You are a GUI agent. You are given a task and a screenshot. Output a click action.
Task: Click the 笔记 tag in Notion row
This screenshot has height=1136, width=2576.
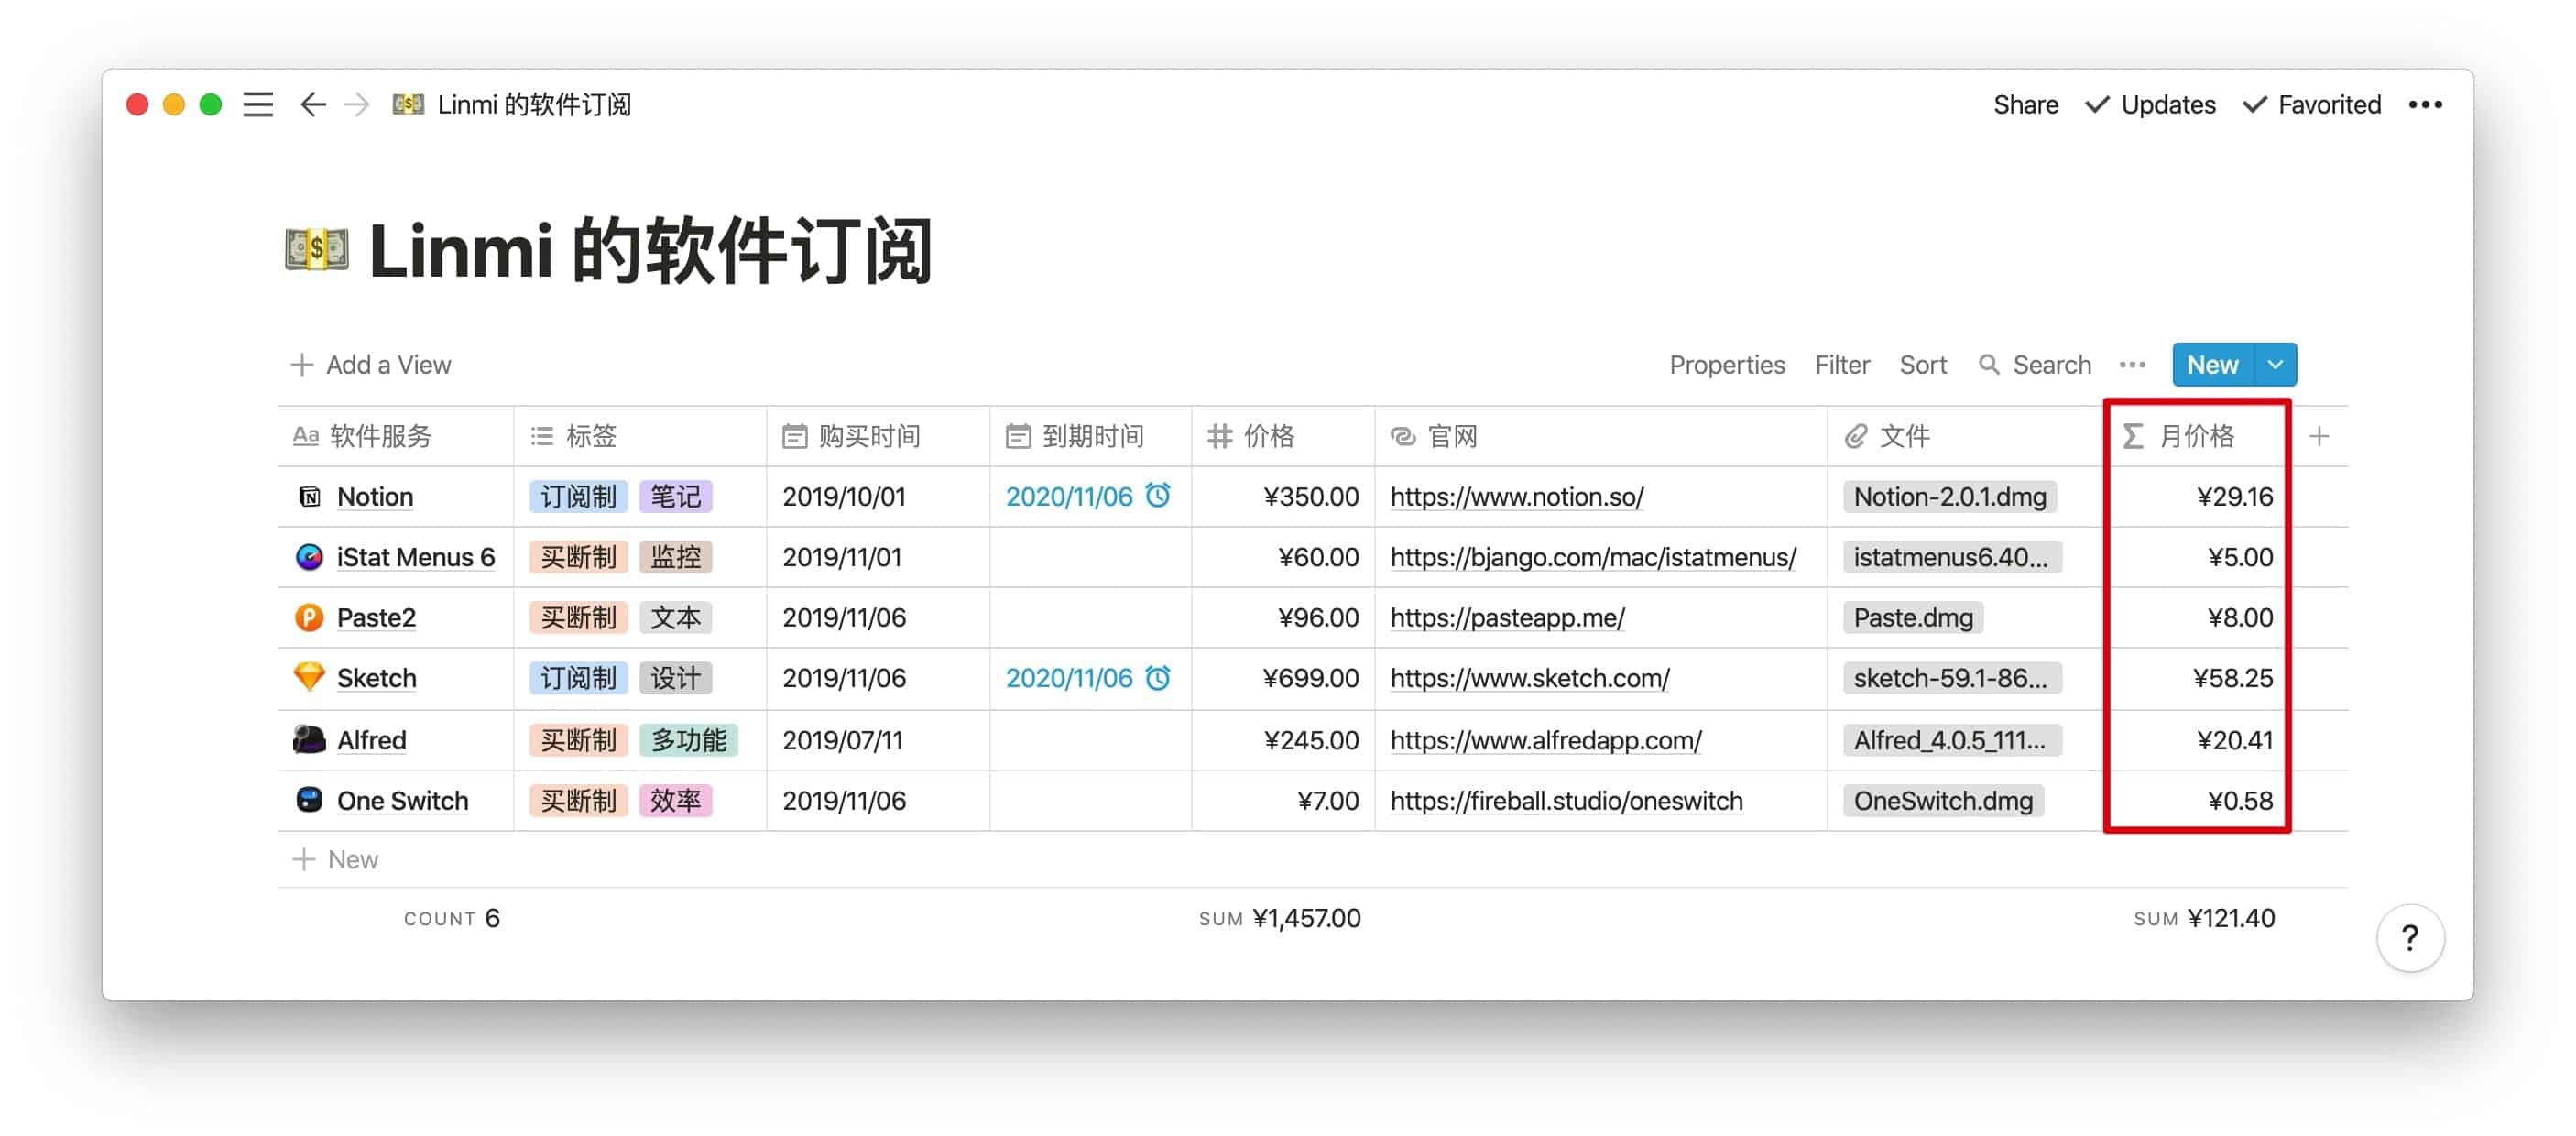pos(676,497)
